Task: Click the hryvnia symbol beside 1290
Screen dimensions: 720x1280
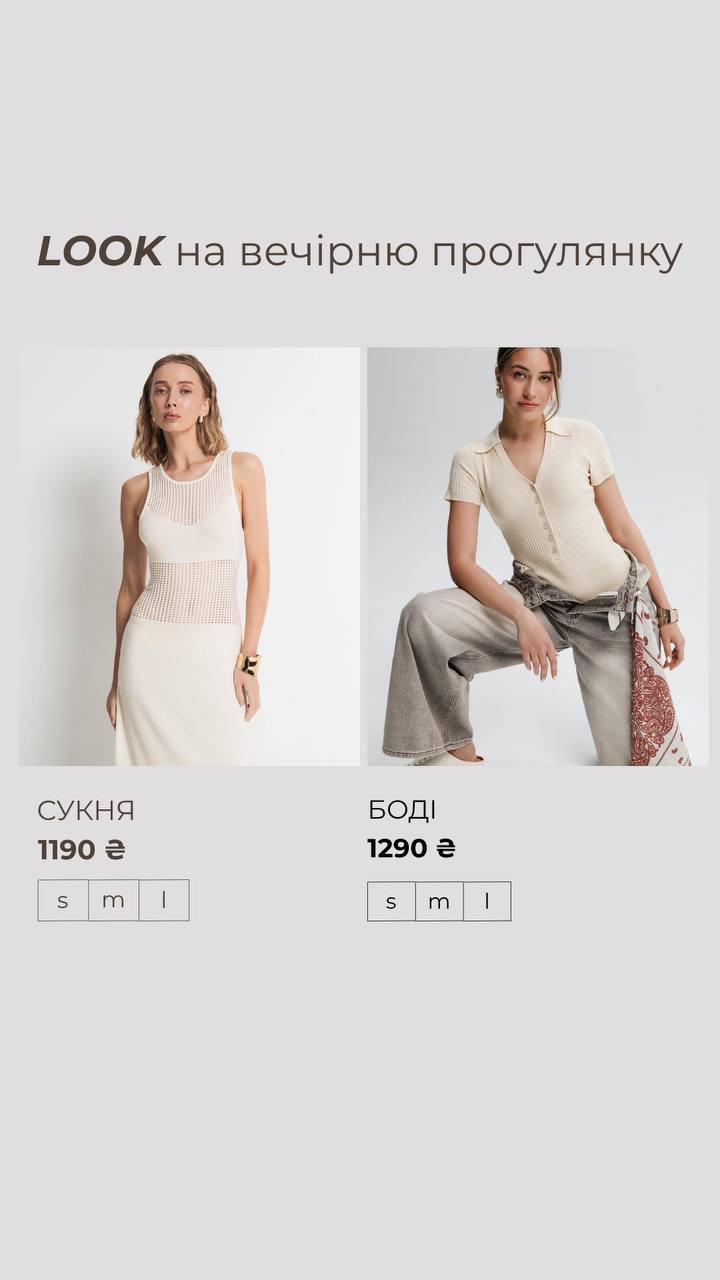Action: pyautogui.click(x=446, y=849)
